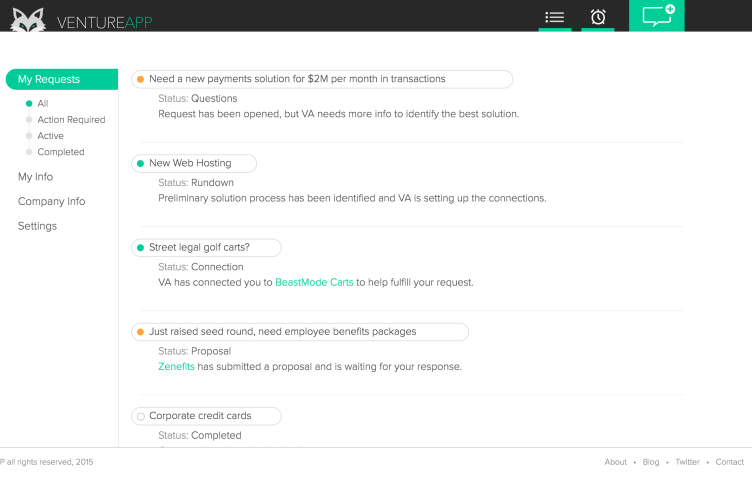The height and width of the screenshot is (478, 752).
Task: Open Company Info in sidebar
Action: [x=51, y=201]
